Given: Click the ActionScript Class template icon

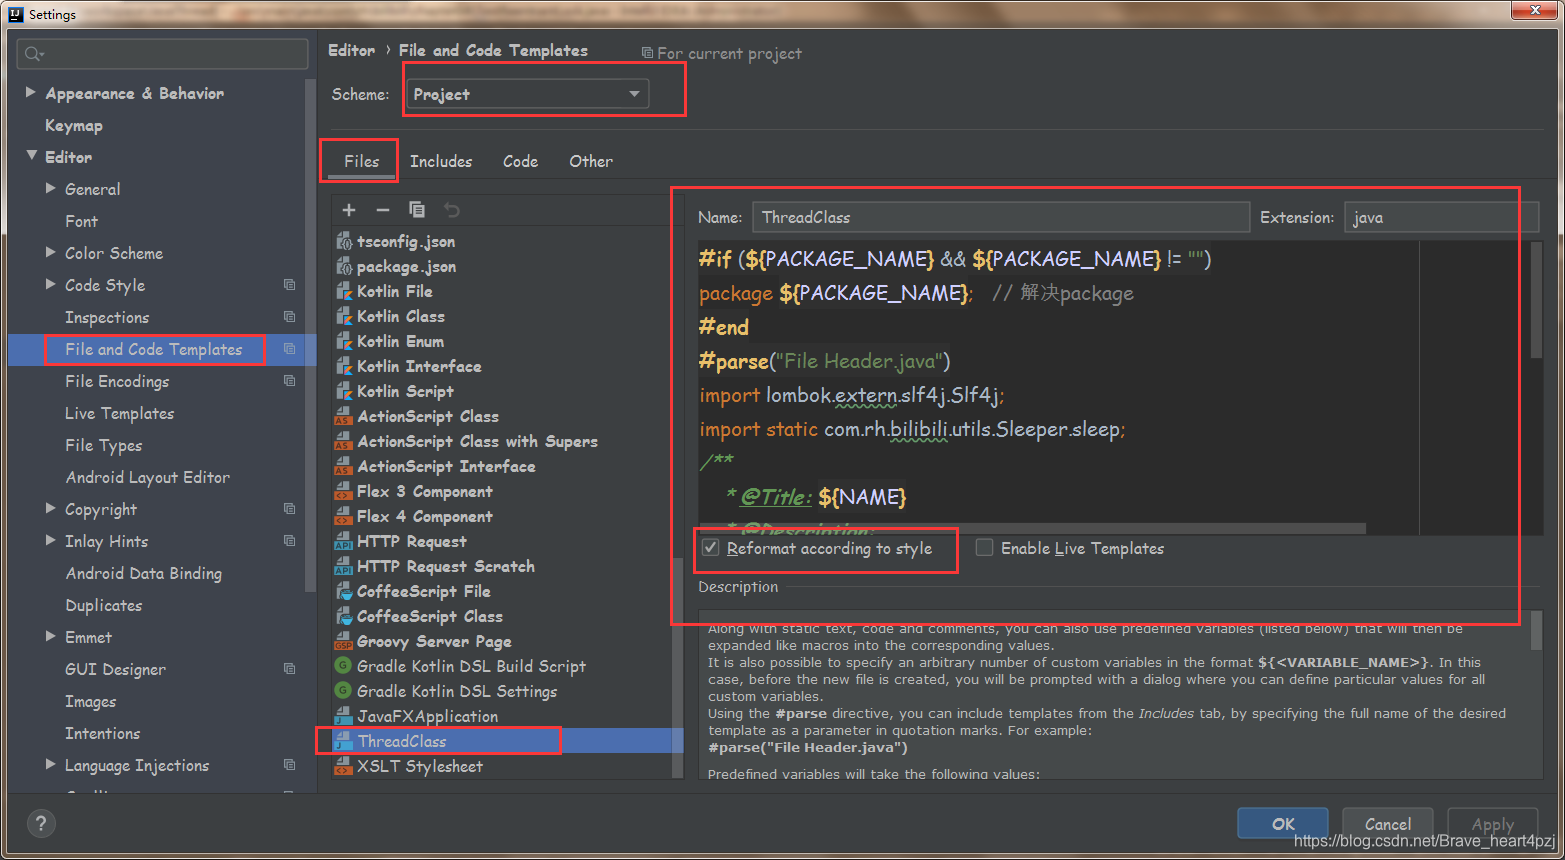Looking at the screenshot, I should pyautogui.click(x=344, y=417).
